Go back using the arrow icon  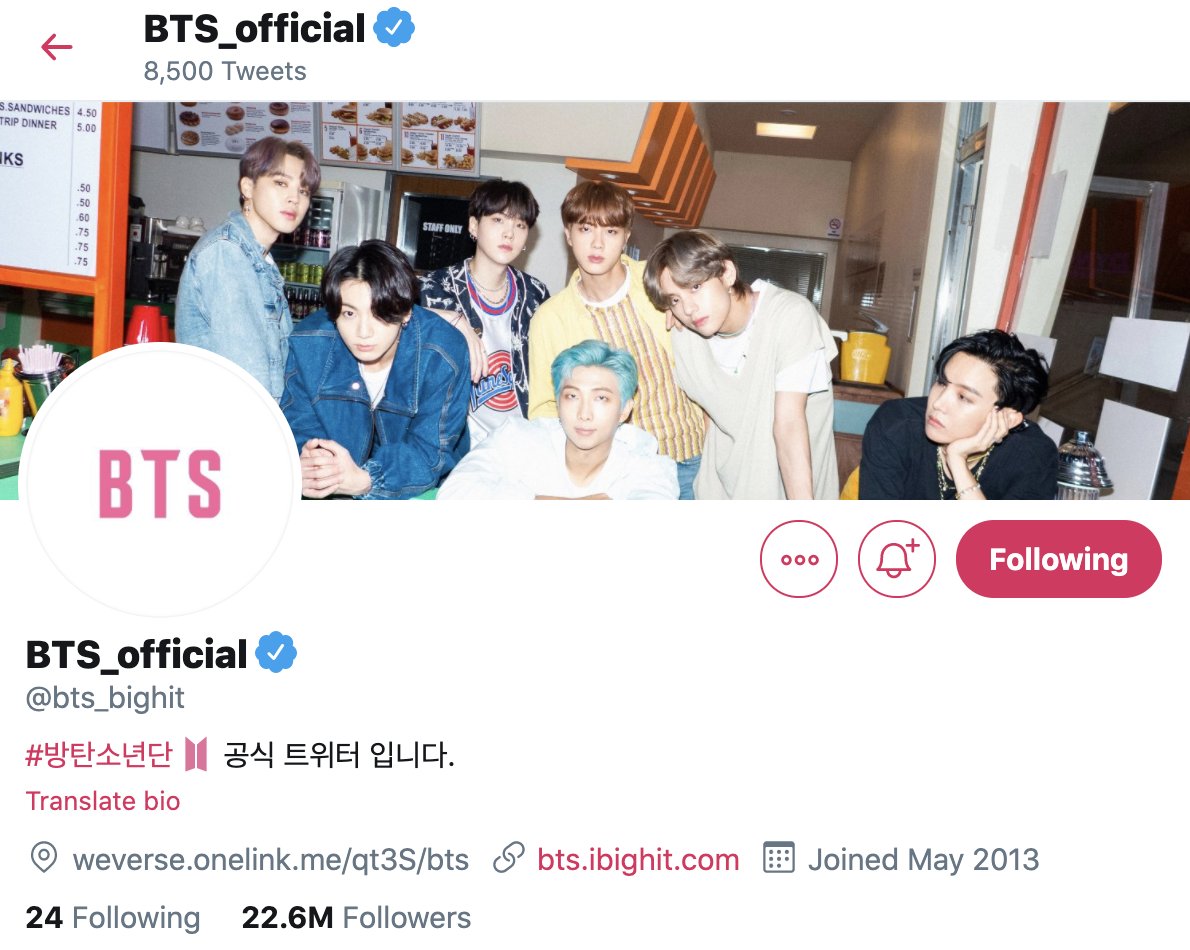click(x=57, y=47)
